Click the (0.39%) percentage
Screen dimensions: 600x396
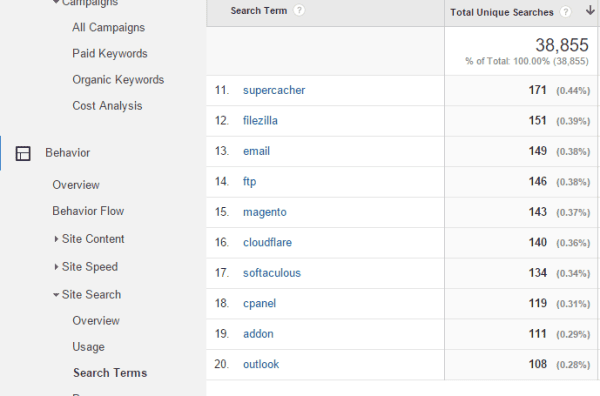pos(573,121)
